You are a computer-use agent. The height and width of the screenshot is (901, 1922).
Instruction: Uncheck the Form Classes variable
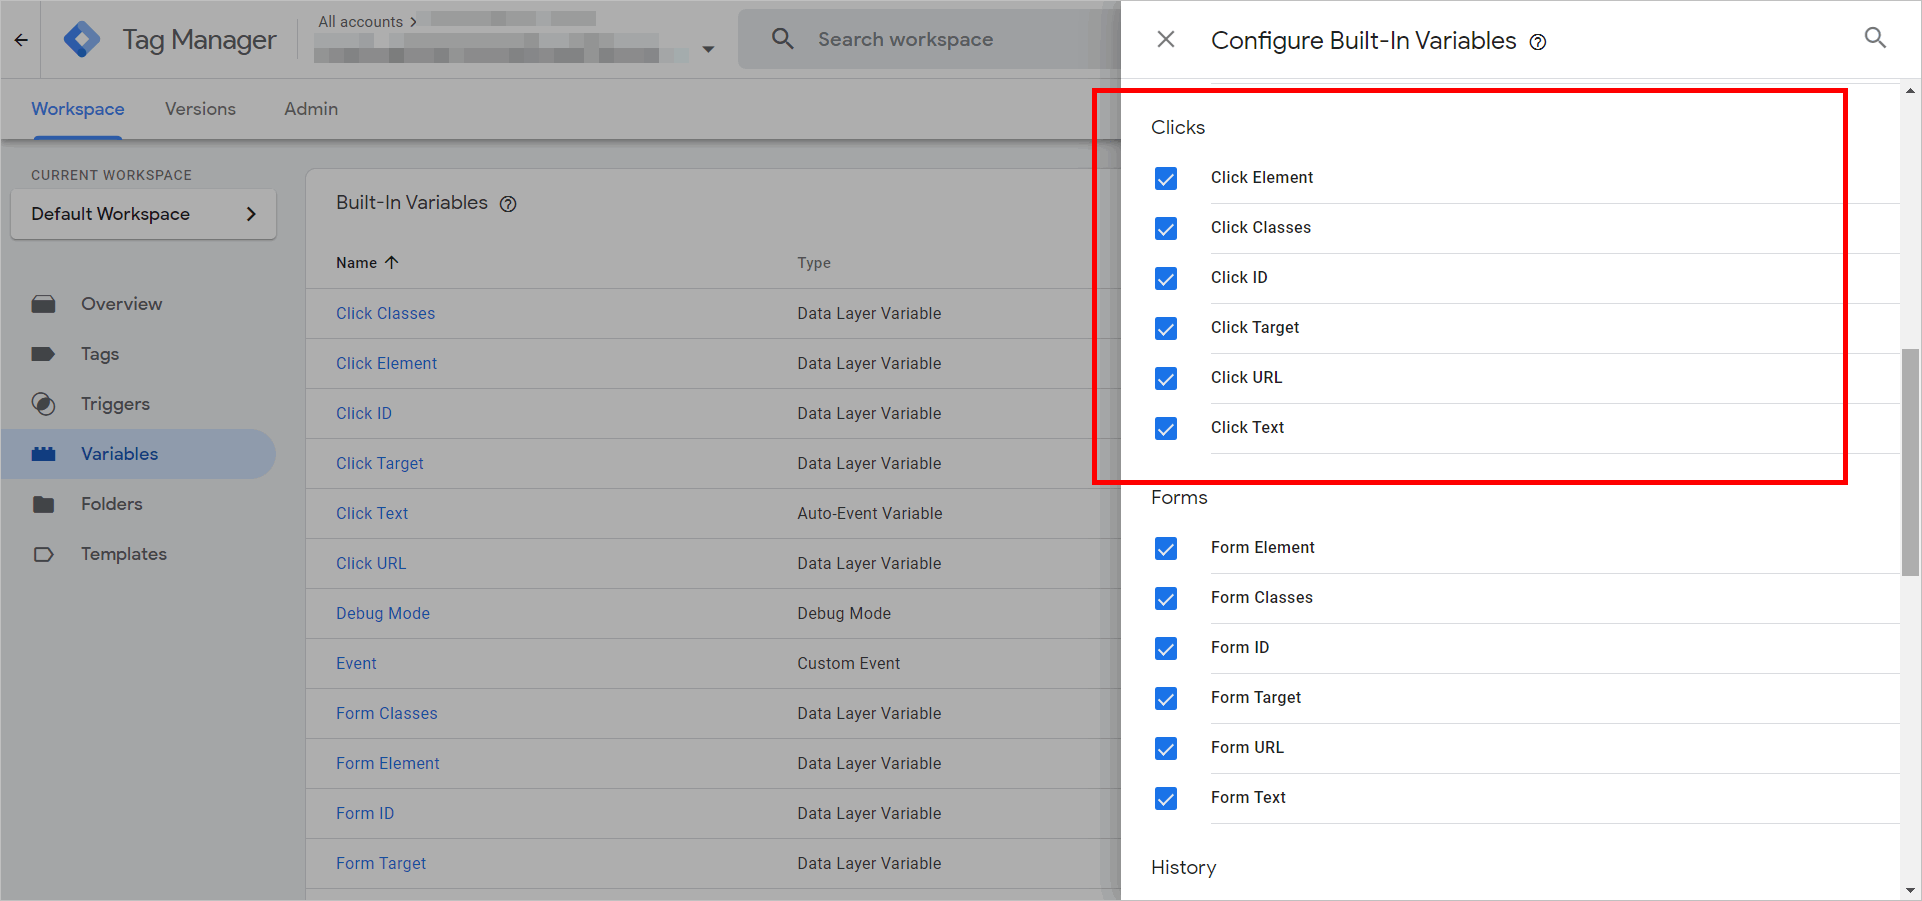click(x=1166, y=598)
